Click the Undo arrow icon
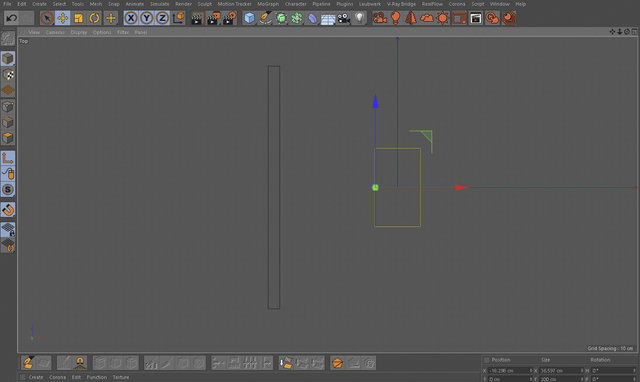Image resolution: width=640 pixels, height=382 pixels. click(x=11, y=18)
